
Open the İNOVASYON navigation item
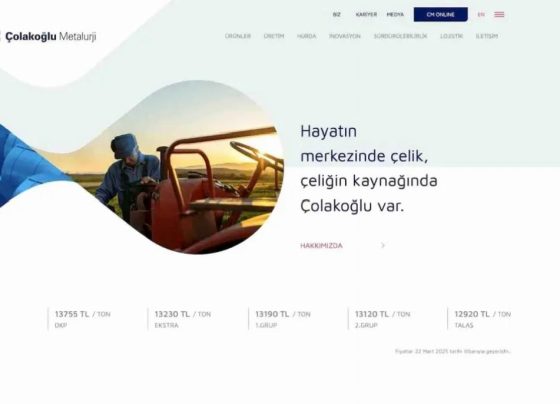(x=345, y=36)
